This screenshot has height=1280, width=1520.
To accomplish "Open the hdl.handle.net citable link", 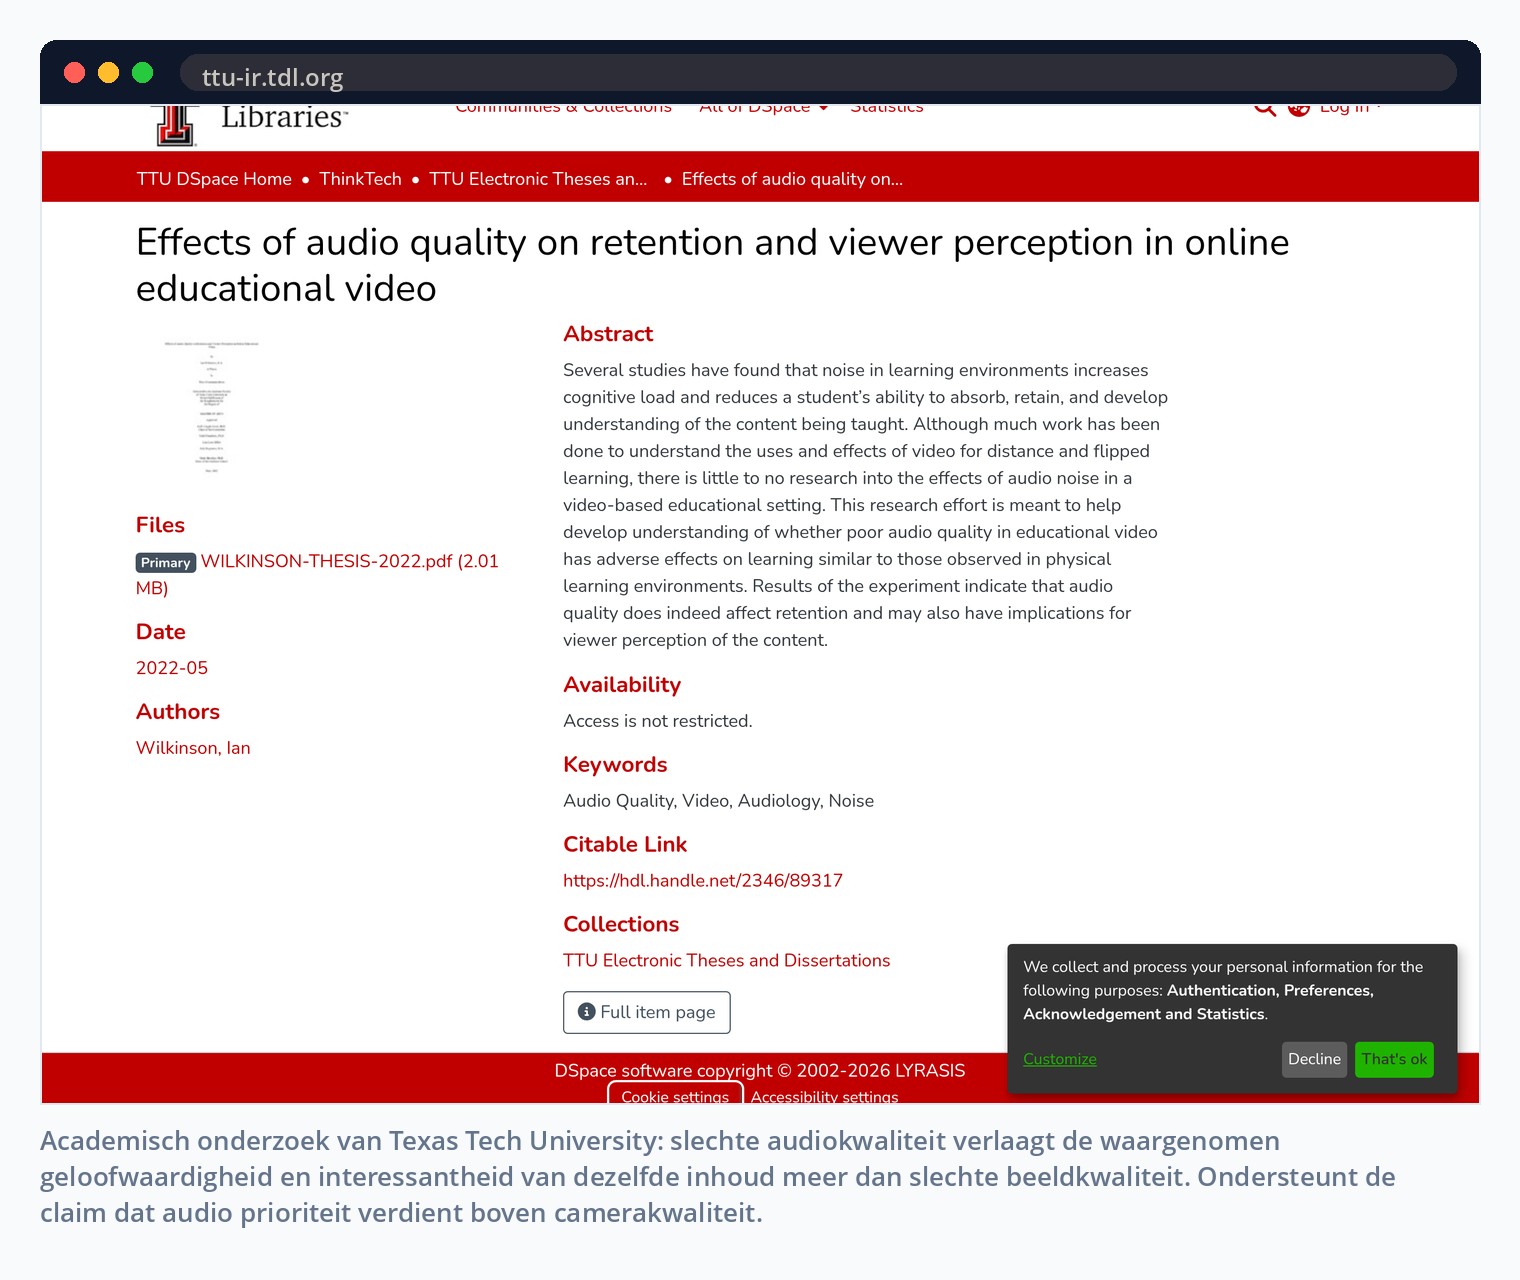I will pos(703,881).
